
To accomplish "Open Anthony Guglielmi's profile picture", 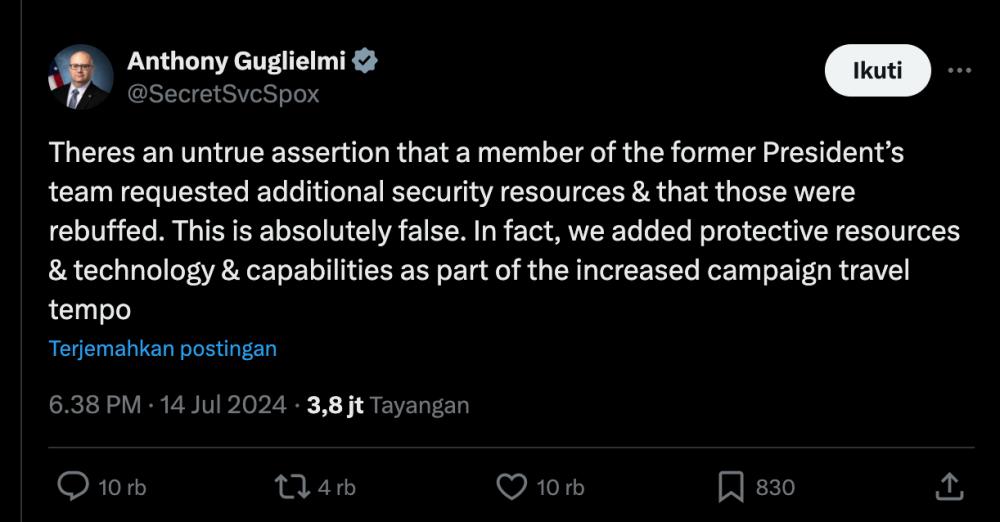I will click(80, 77).
